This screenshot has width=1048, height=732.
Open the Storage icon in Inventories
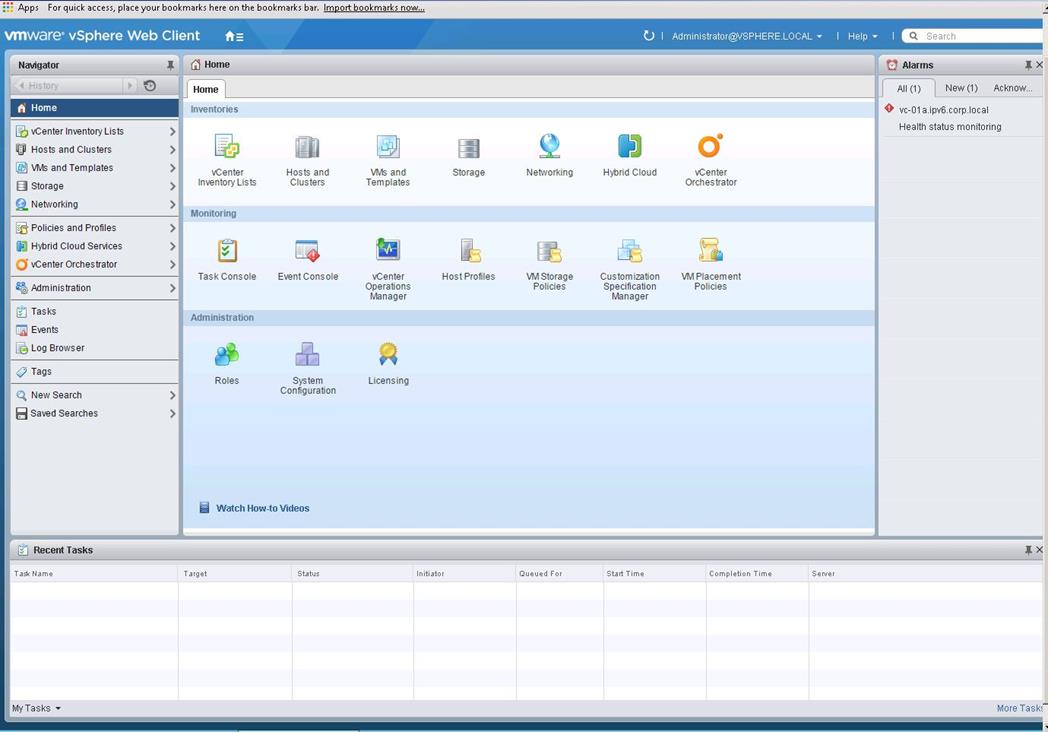point(469,148)
